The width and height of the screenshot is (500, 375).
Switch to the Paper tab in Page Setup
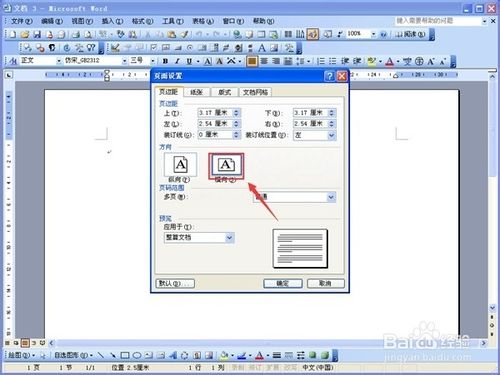tap(197, 92)
